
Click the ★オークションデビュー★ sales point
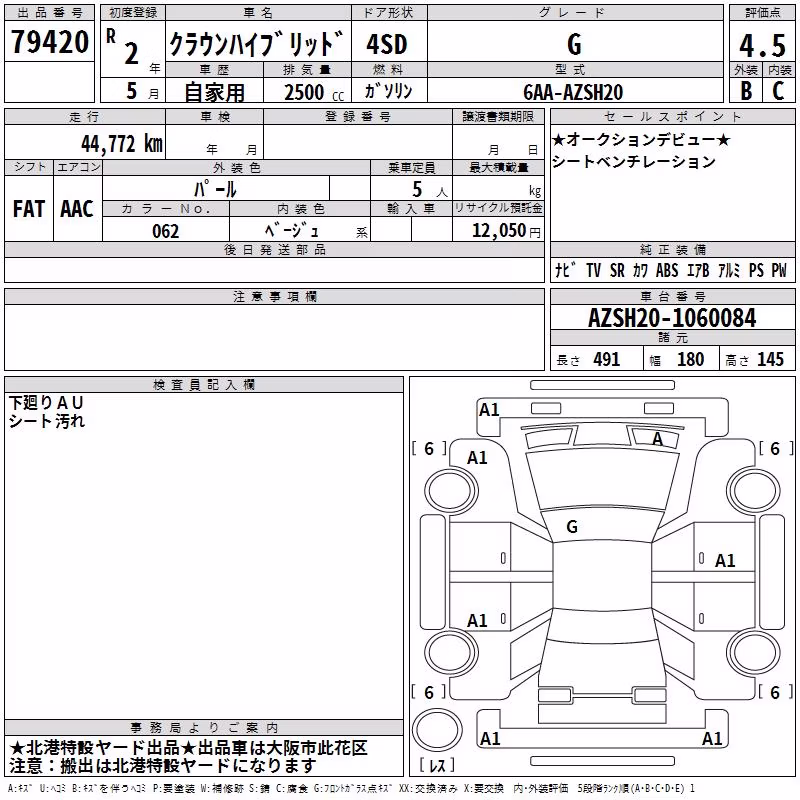click(641, 139)
